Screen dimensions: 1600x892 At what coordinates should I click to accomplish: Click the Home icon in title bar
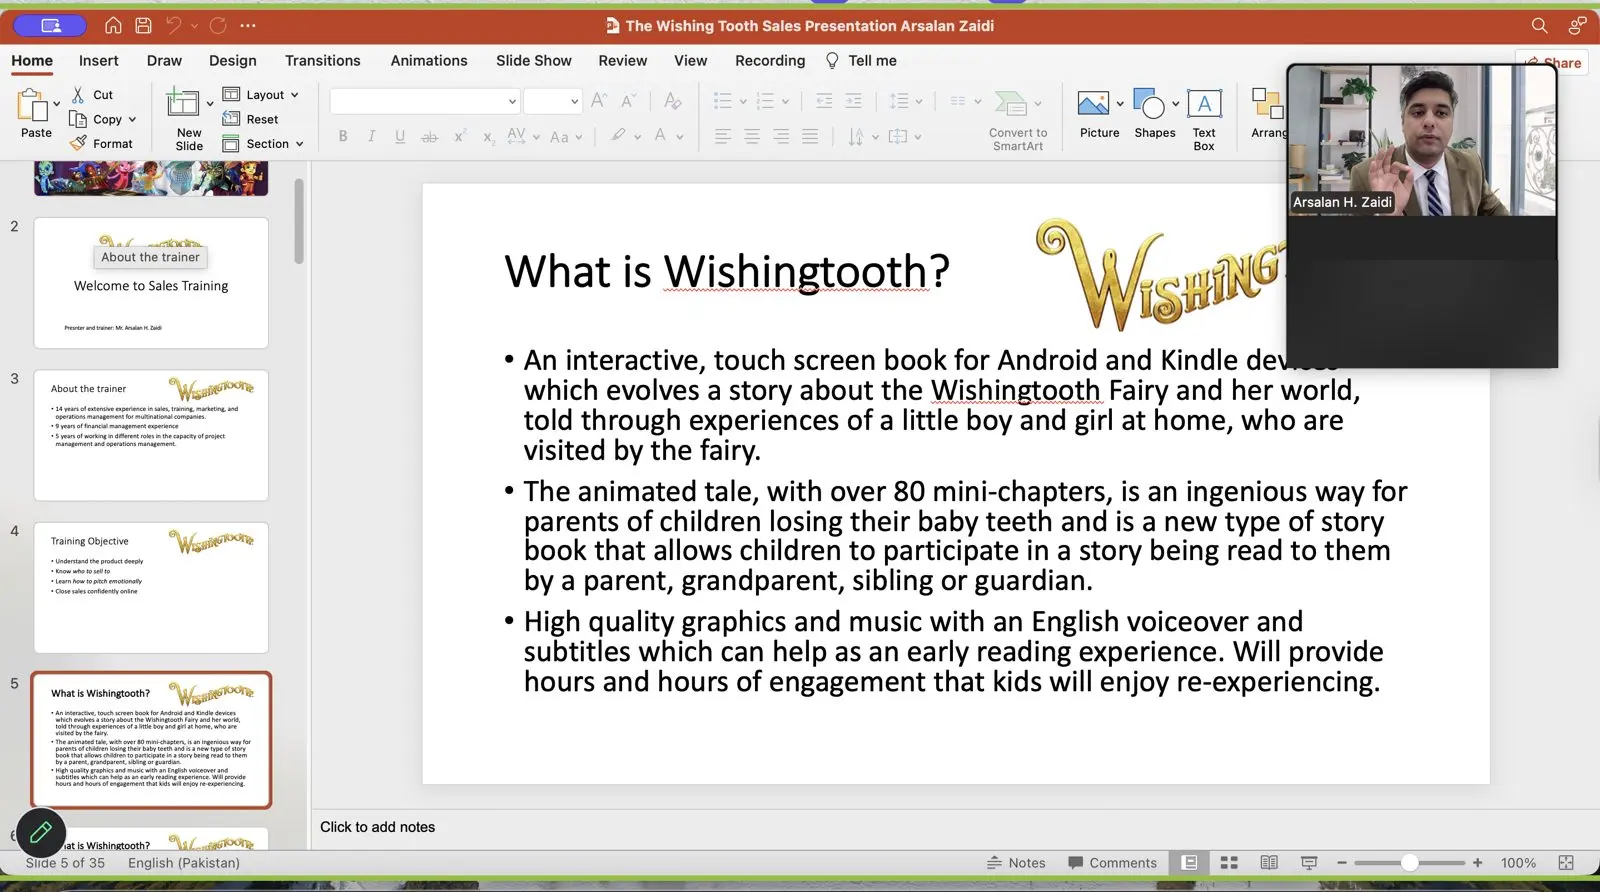(113, 25)
